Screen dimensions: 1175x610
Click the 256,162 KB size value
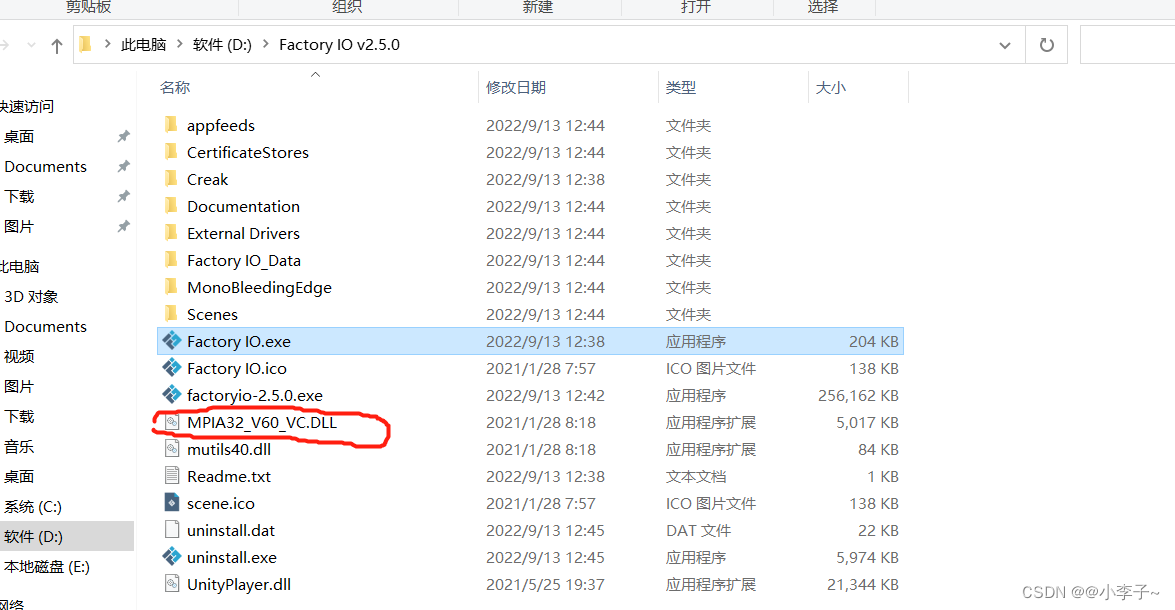coord(858,396)
